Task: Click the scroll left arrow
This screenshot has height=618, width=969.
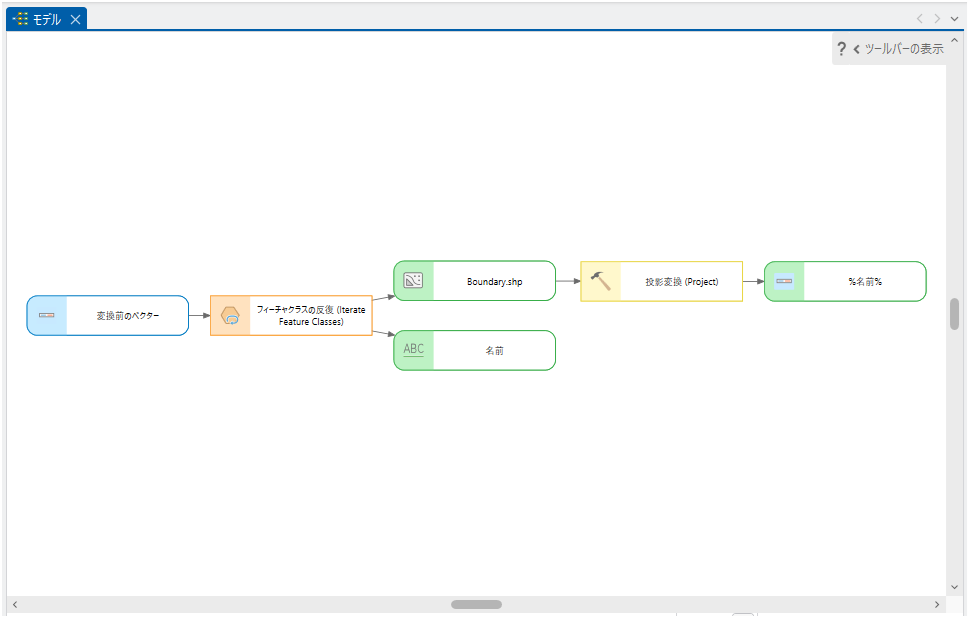Action: [x=15, y=604]
